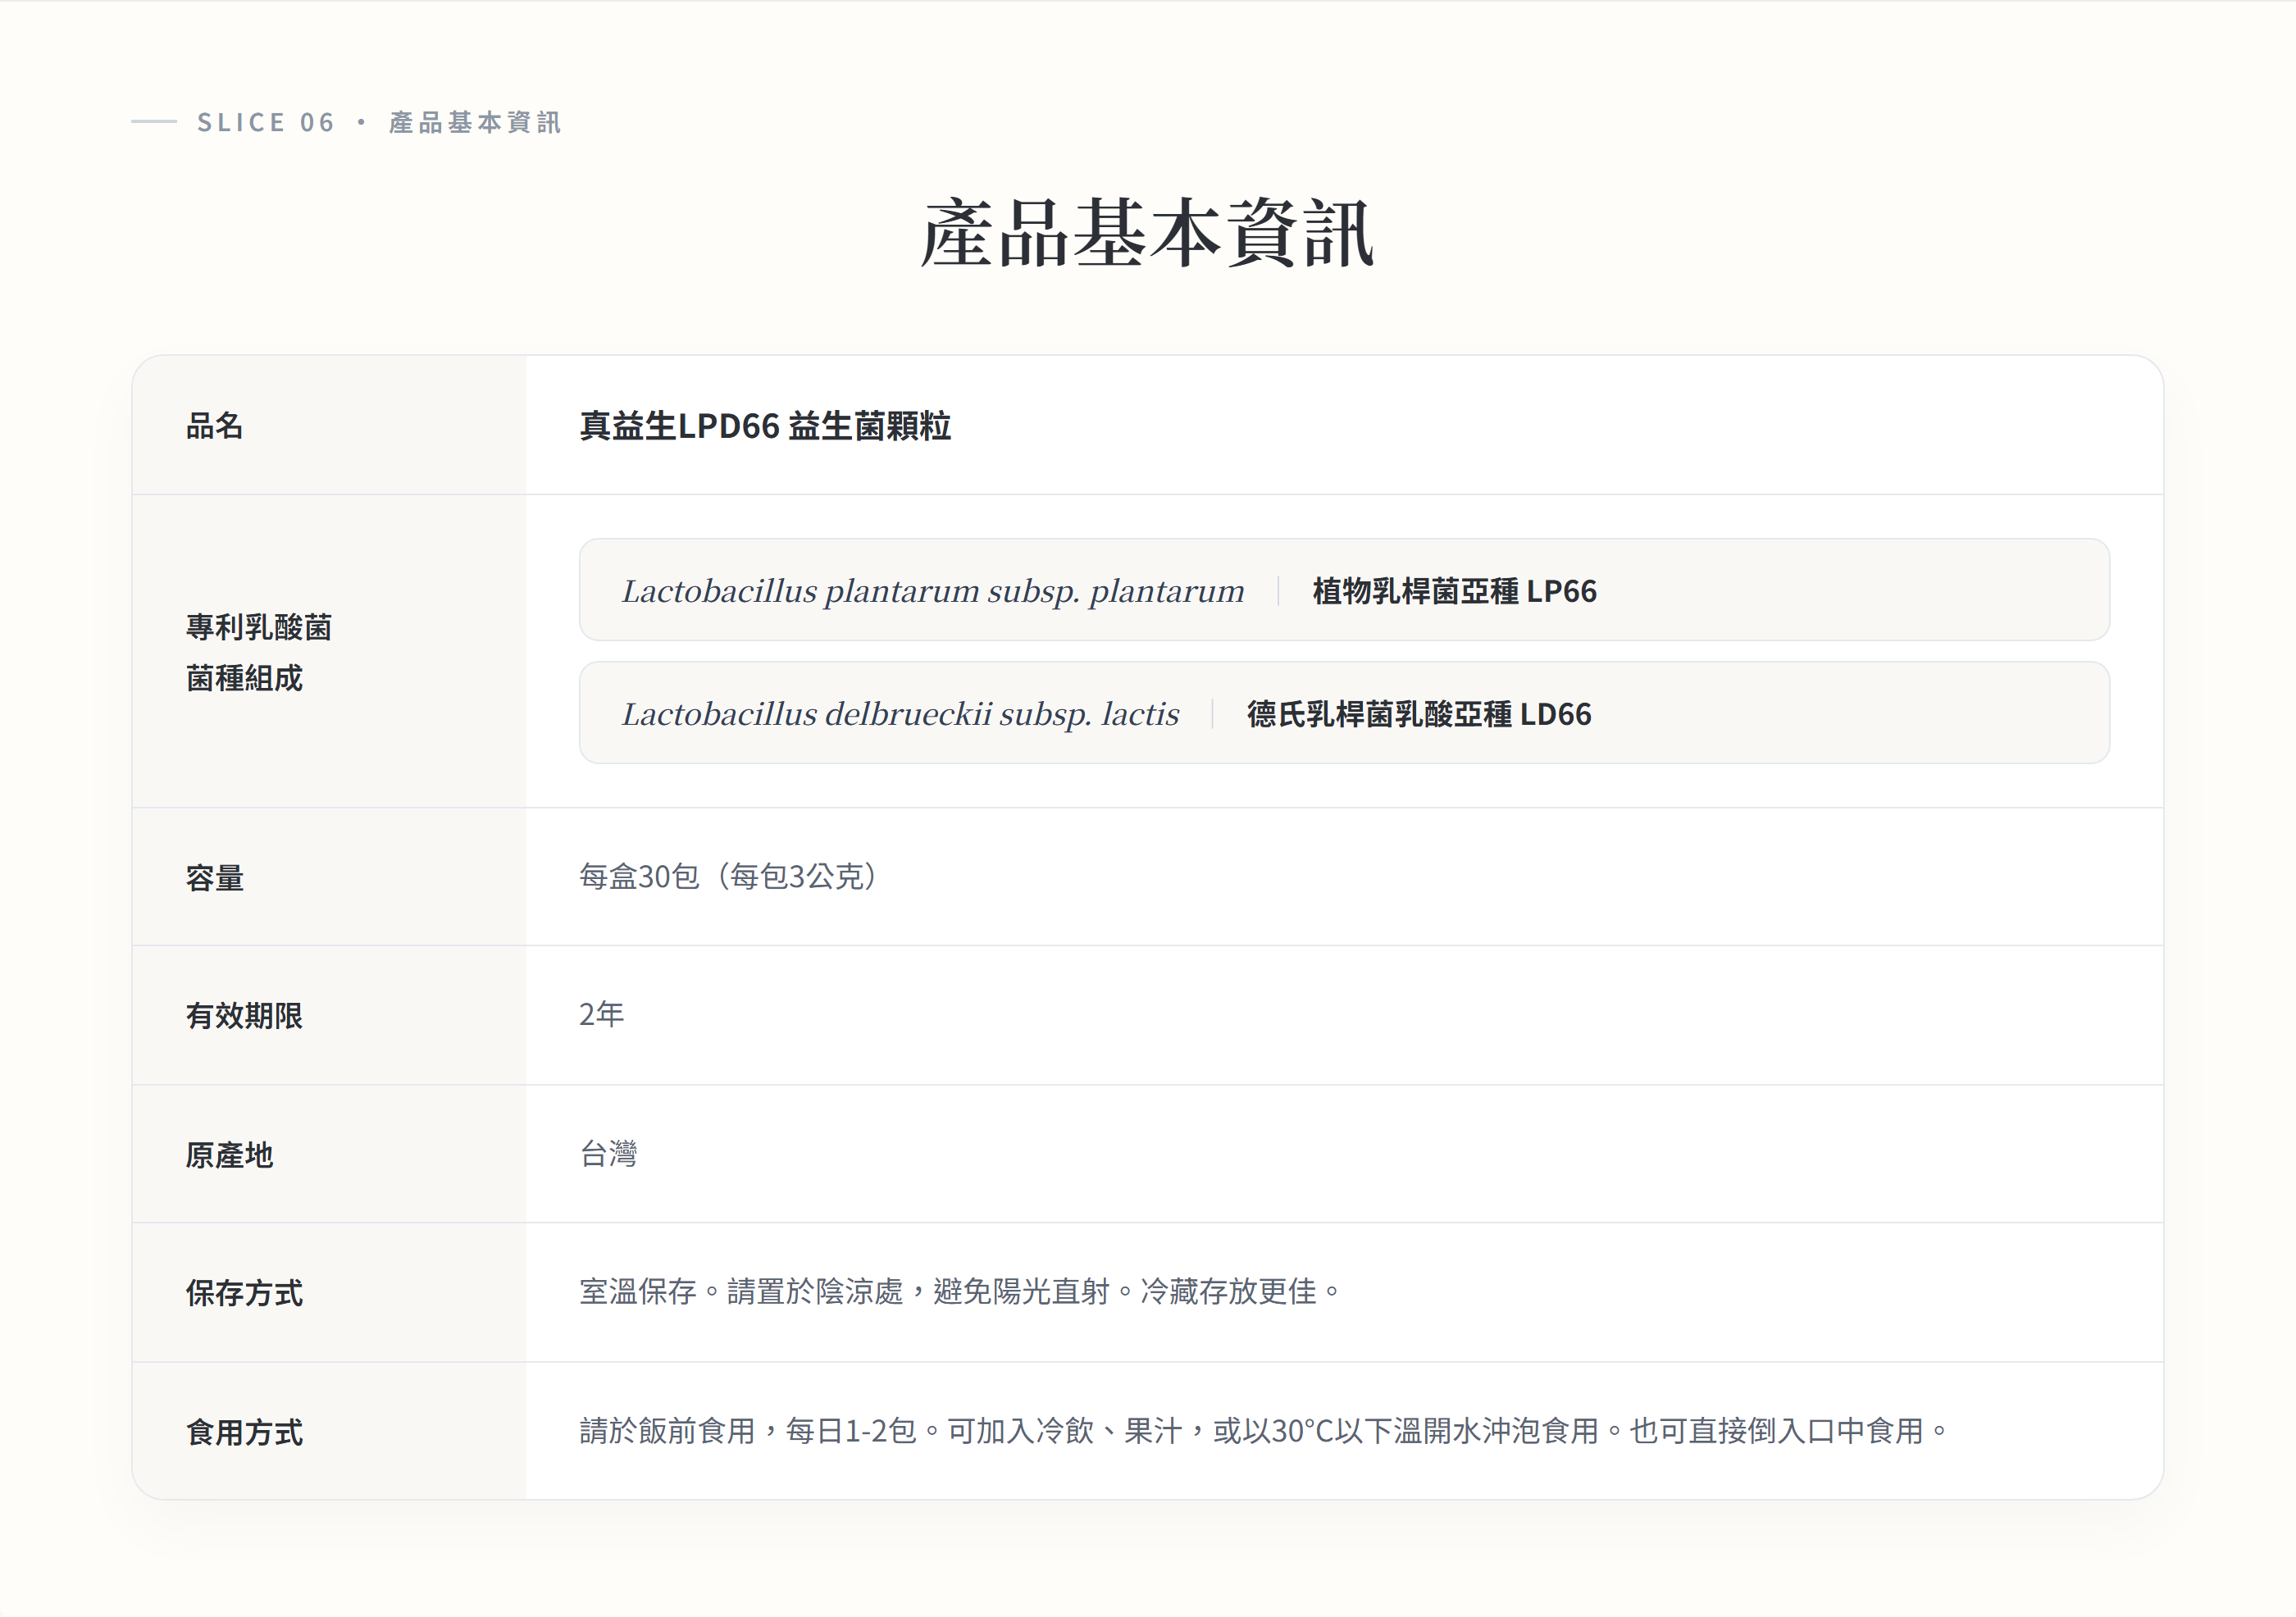Select the 品名 row label
This screenshot has height=1617, width=2296.
click(x=215, y=426)
